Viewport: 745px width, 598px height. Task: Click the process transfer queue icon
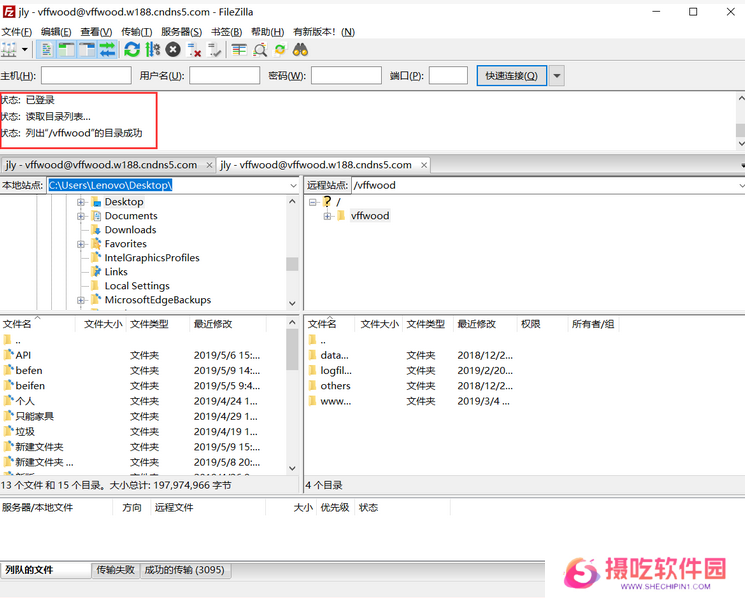(x=152, y=49)
